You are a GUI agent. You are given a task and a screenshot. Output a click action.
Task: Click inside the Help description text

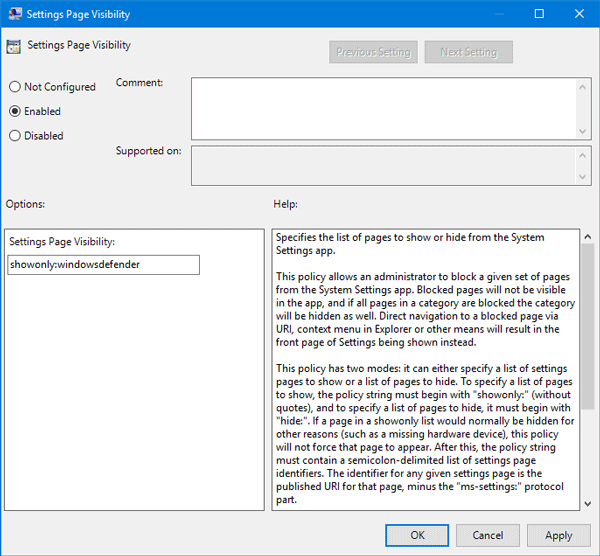click(x=420, y=380)
